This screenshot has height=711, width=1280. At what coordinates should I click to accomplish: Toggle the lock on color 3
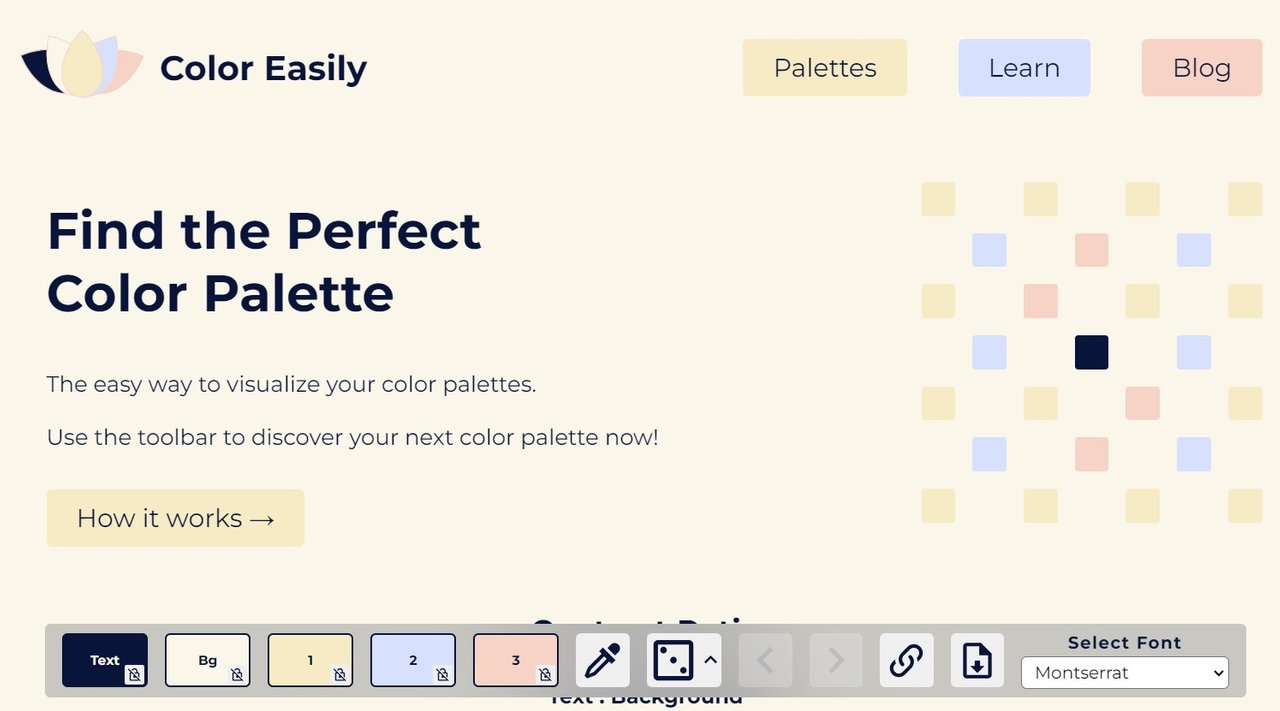(545, 675)
